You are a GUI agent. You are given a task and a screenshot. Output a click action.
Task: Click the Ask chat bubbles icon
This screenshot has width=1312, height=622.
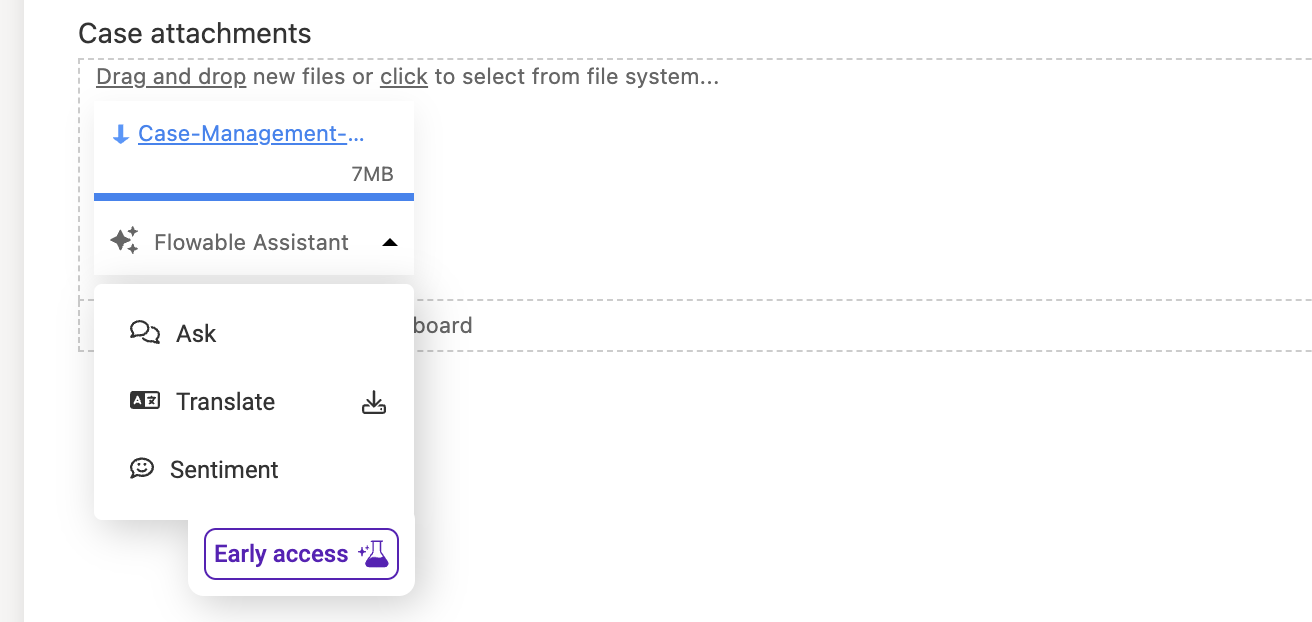[x=145, y=333]
